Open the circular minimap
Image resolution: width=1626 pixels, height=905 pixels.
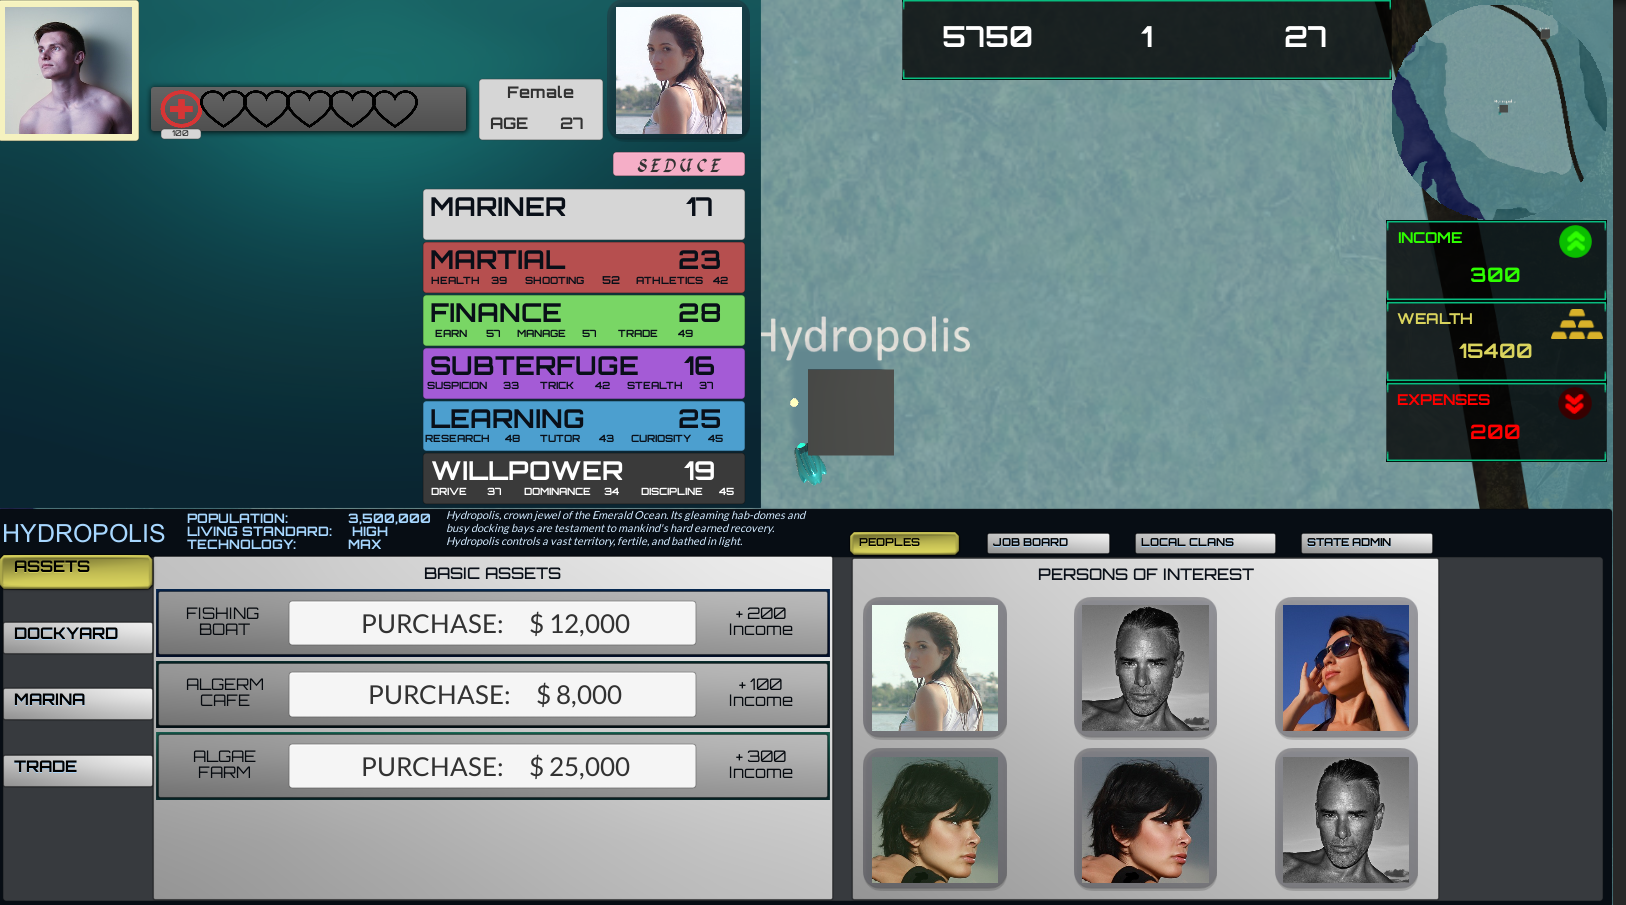[1499, 110]
